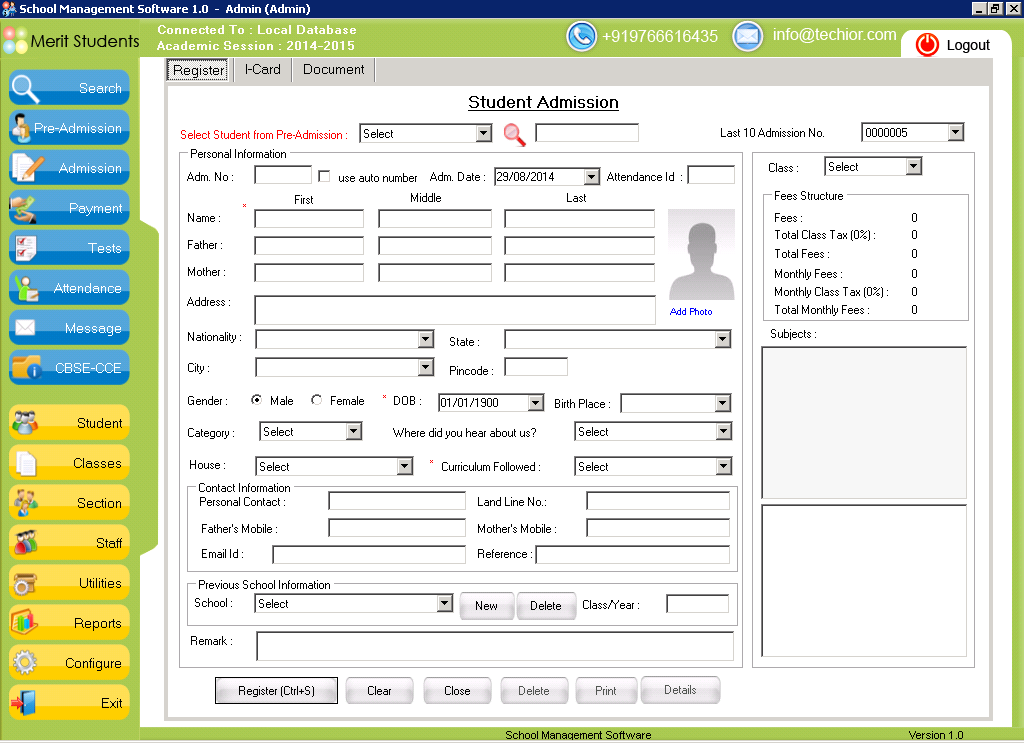Click the Message envelope icon in sidebar
This screenshot has height=743, width=1024.
(x=25, y=328)
